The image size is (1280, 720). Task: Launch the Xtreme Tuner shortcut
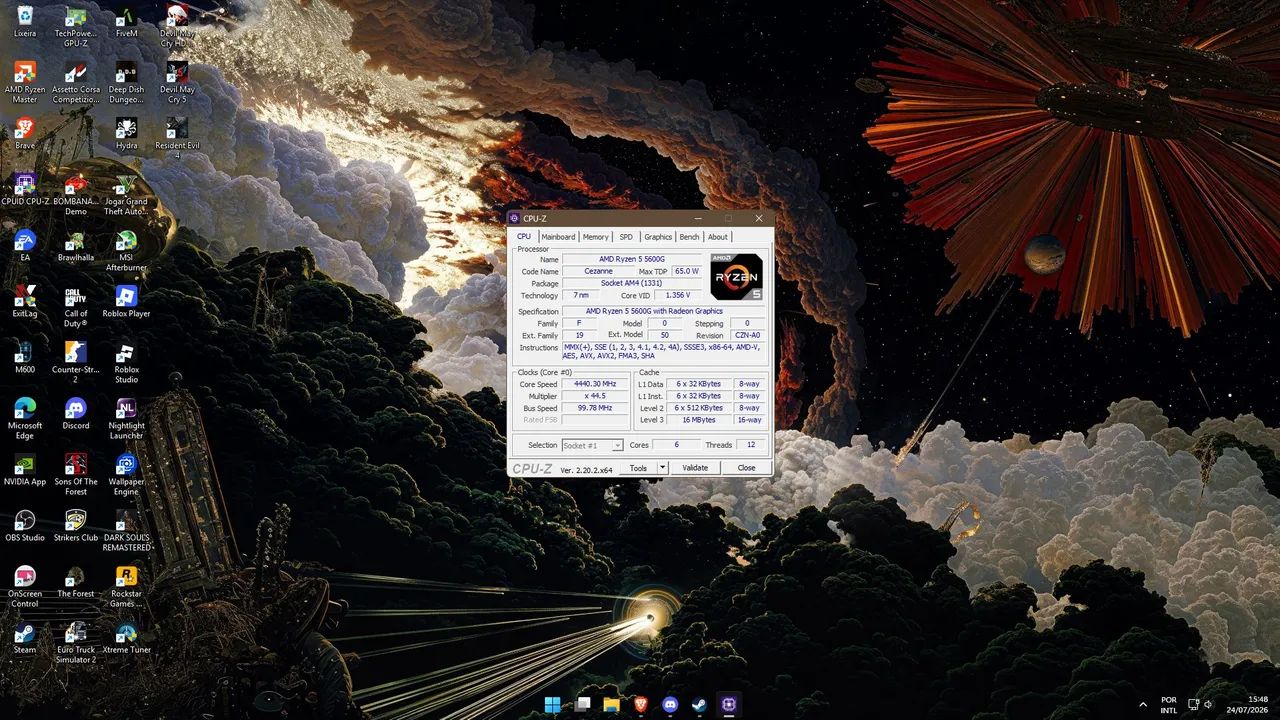point(127,638)
